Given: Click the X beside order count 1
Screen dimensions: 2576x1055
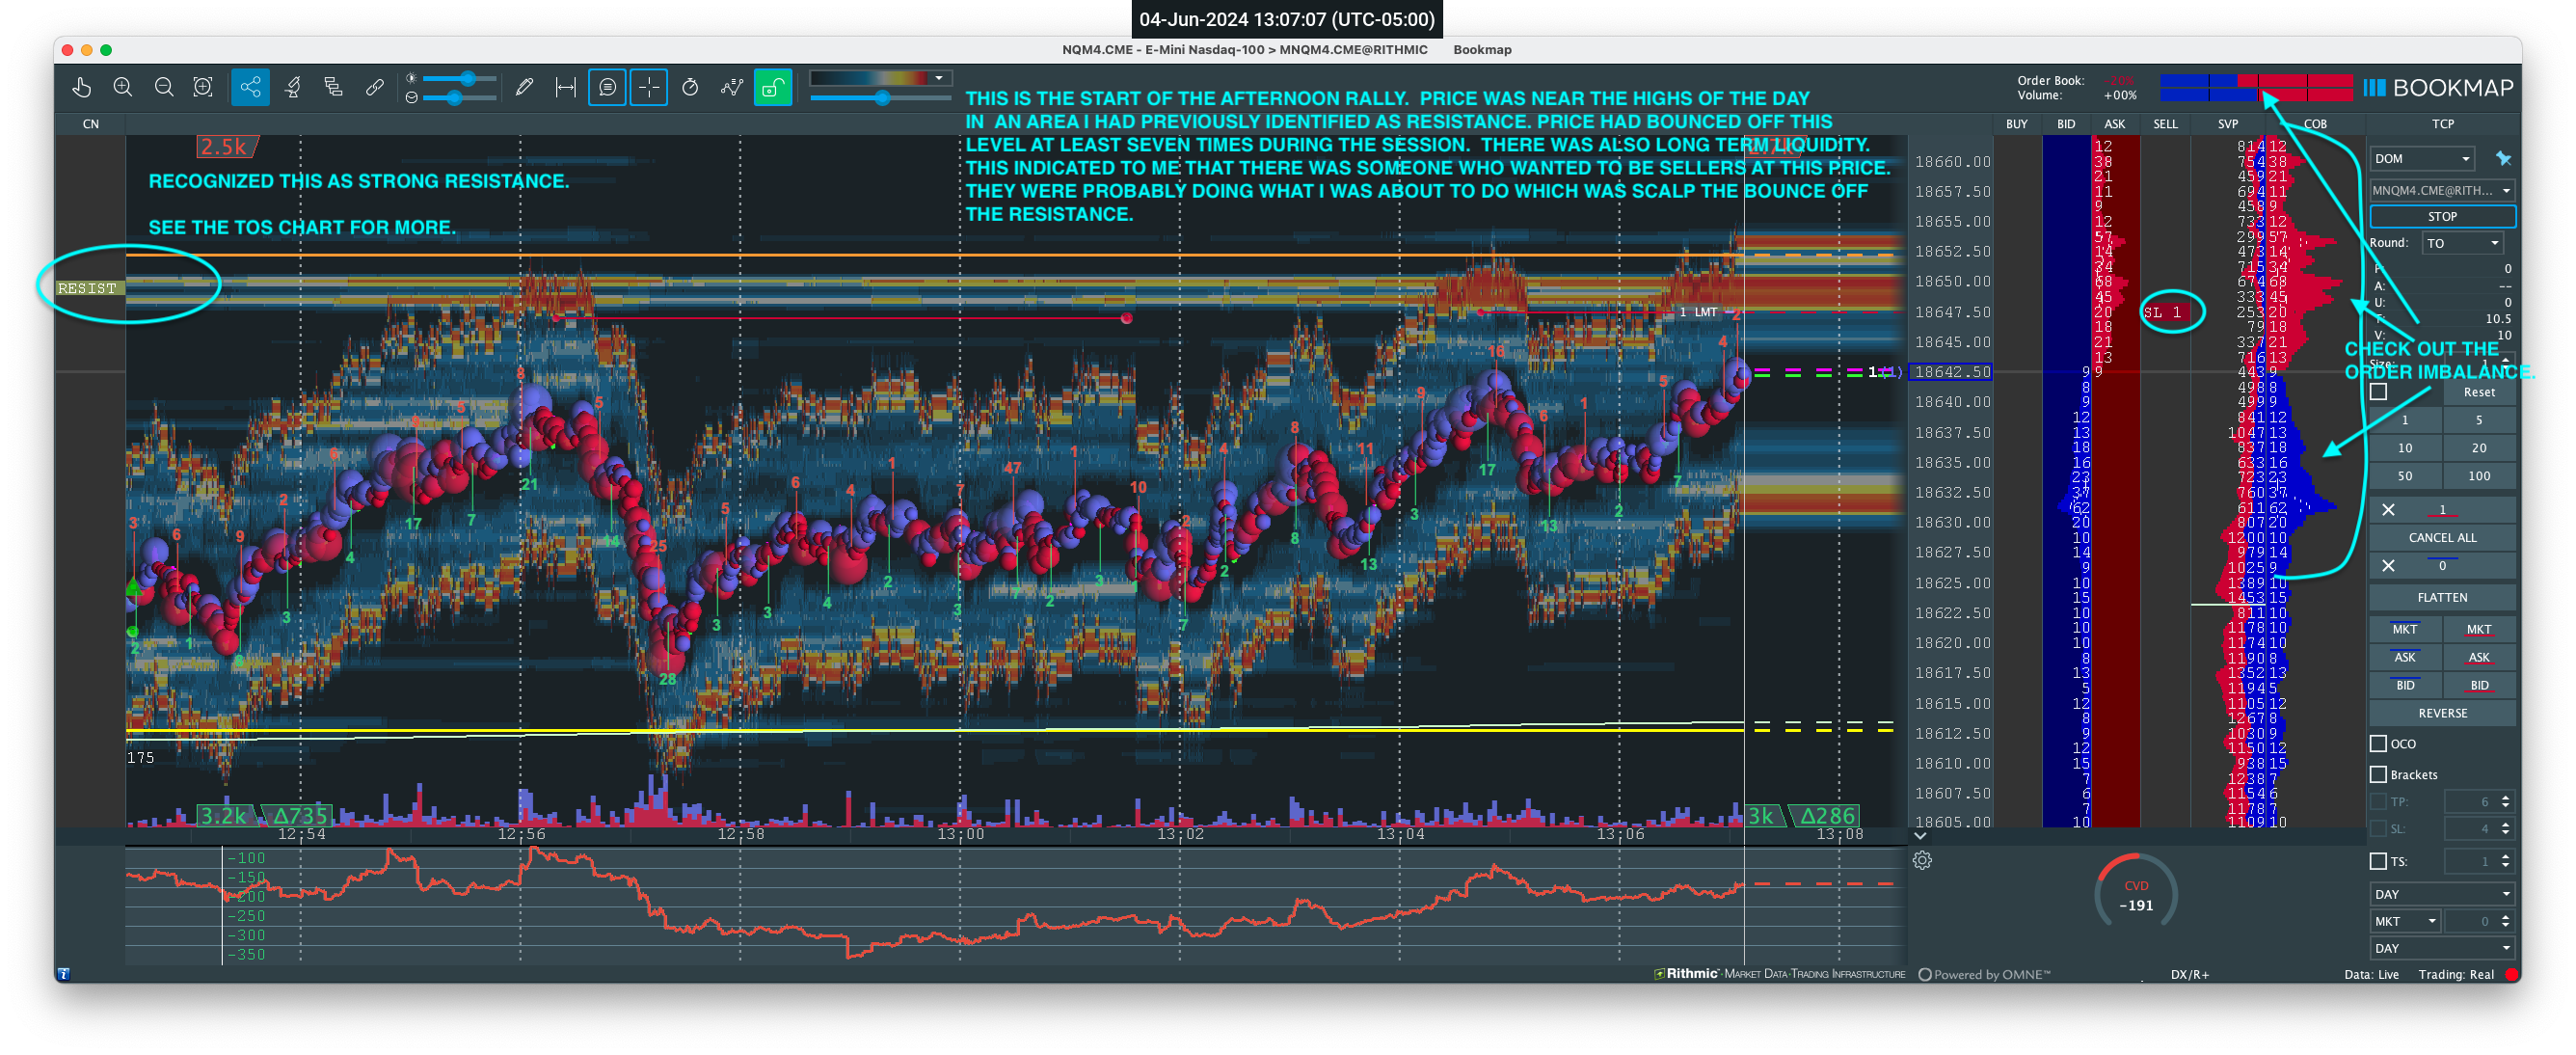Looking at the screenshot, I should (x=2388, y=510).
